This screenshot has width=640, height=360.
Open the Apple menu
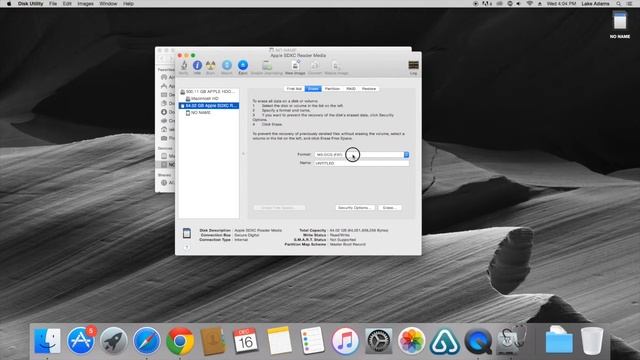pos(9,4)
